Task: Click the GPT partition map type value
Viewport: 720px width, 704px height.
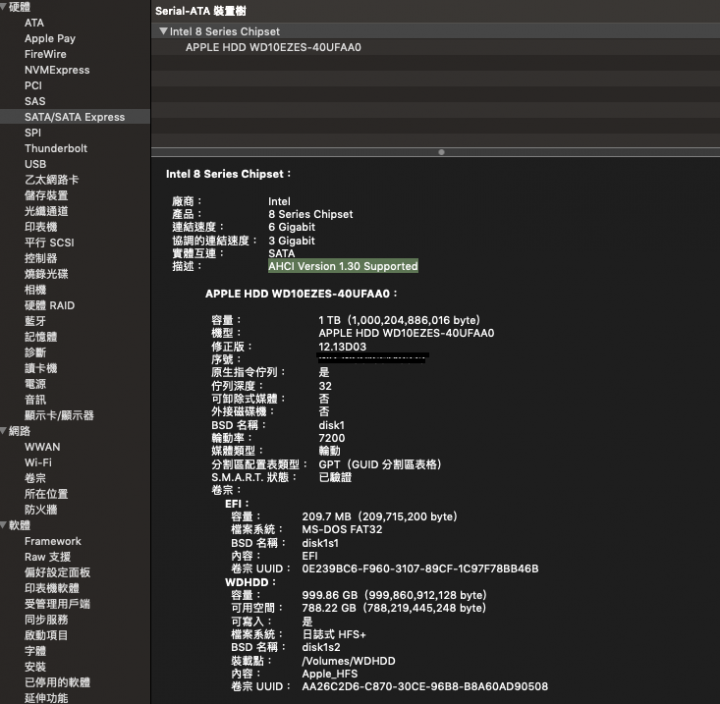Action: (380, 464)
